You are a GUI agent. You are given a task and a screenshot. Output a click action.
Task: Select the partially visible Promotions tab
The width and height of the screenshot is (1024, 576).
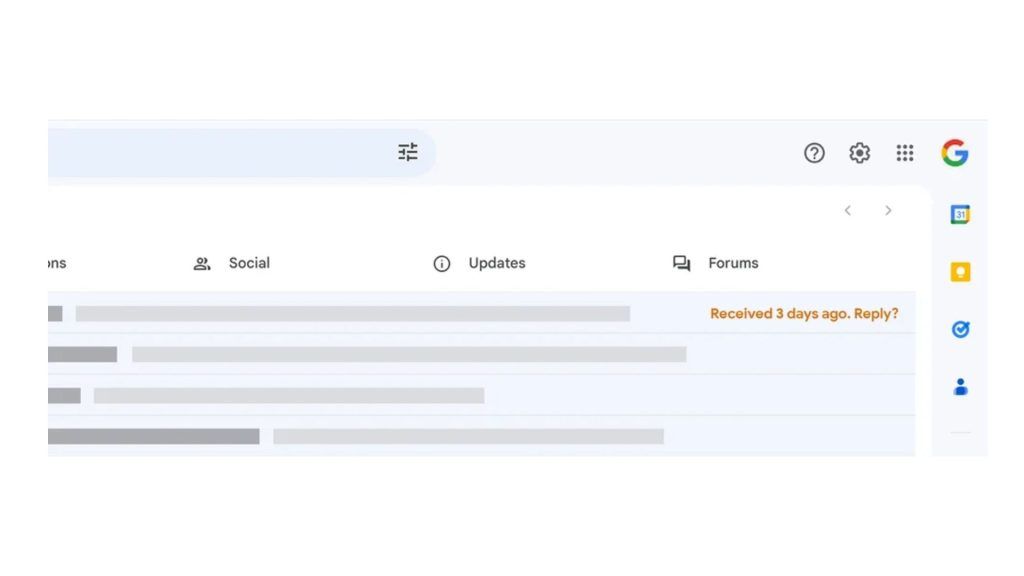coord(57,263)
